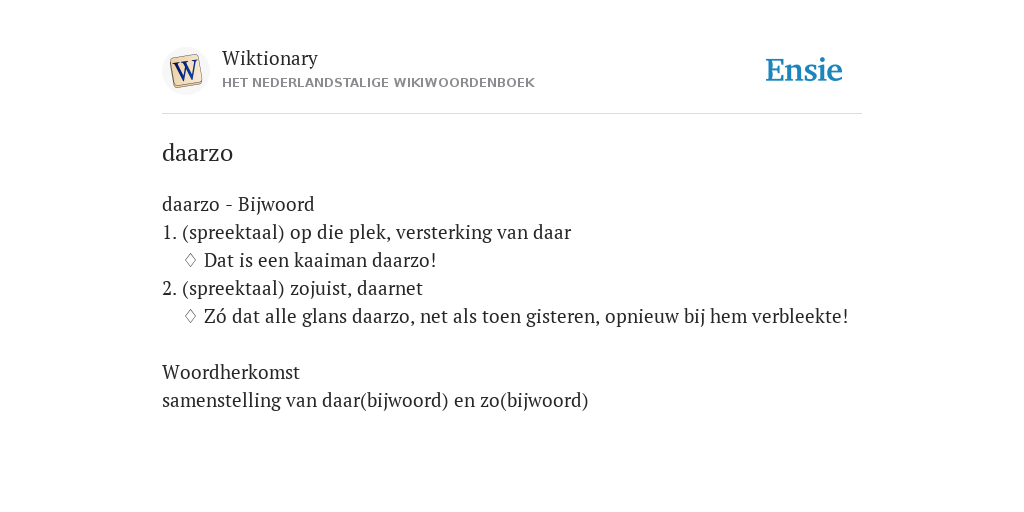Click the example sentence ending 'verbleekte!'
The image size is (1024, 512).
pos(526,317)
